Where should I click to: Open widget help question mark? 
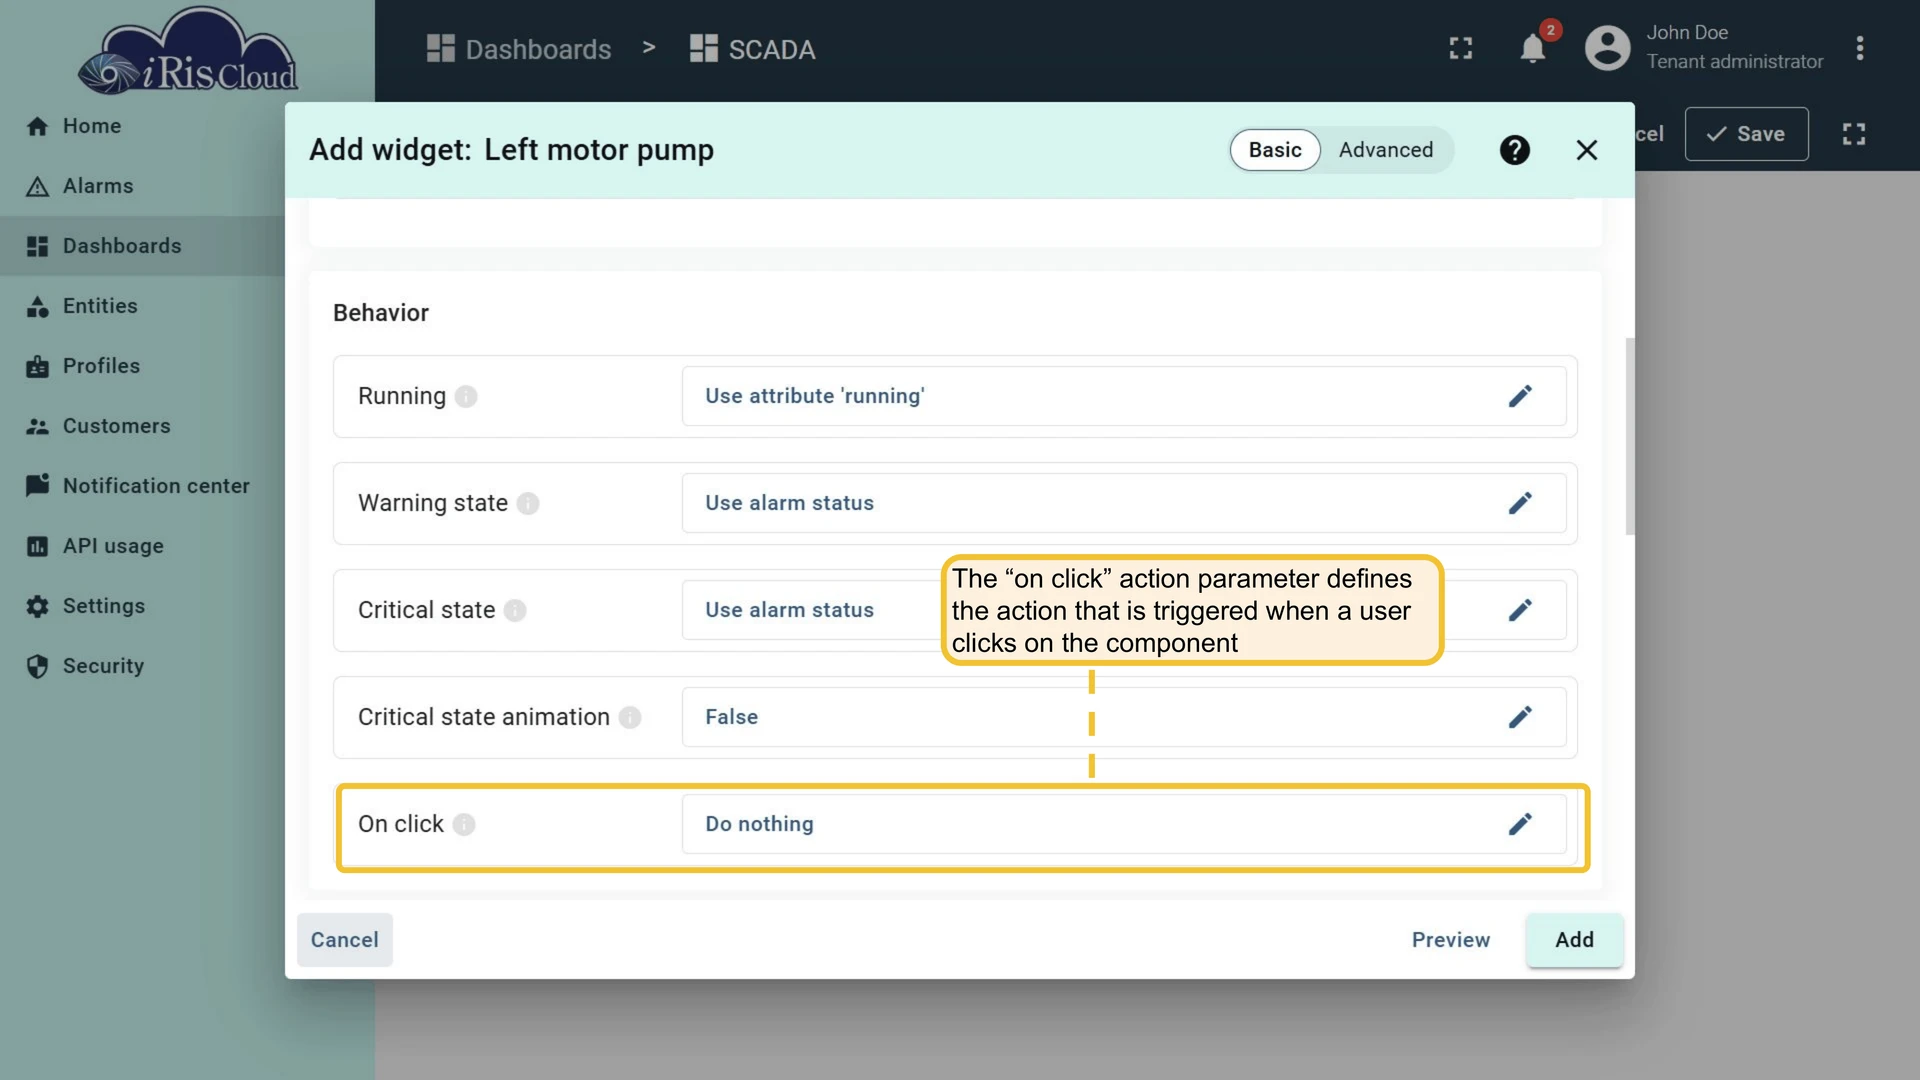pos(1514,150)
